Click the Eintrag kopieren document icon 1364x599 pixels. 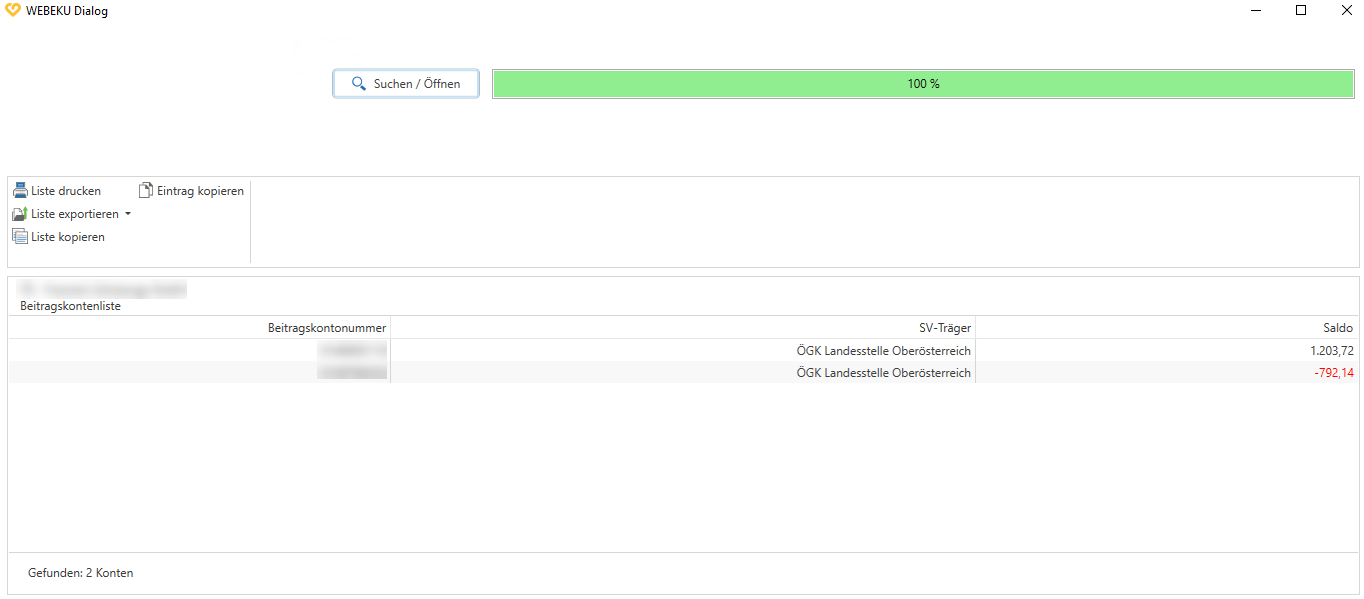(145, 190)
